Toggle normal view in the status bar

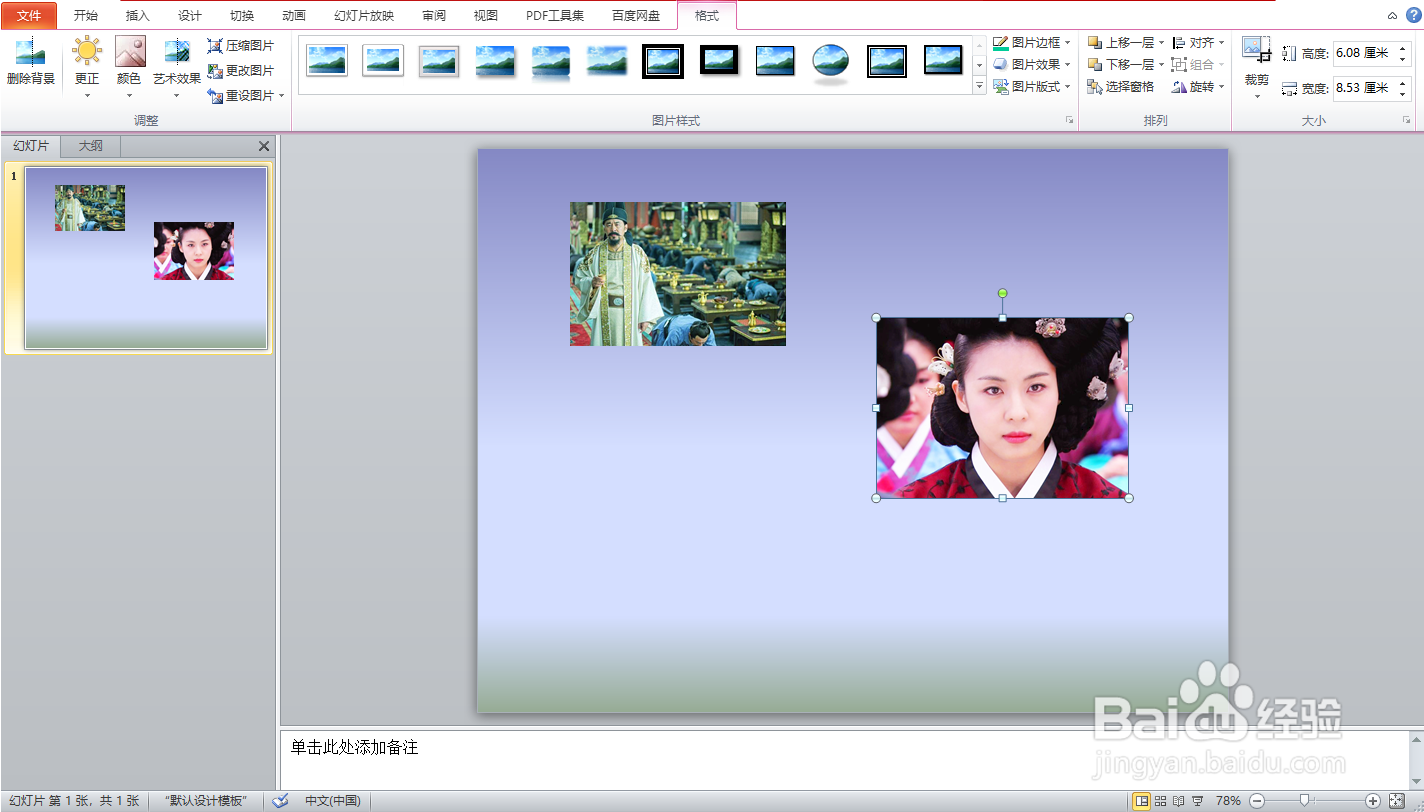[1141, 801]
